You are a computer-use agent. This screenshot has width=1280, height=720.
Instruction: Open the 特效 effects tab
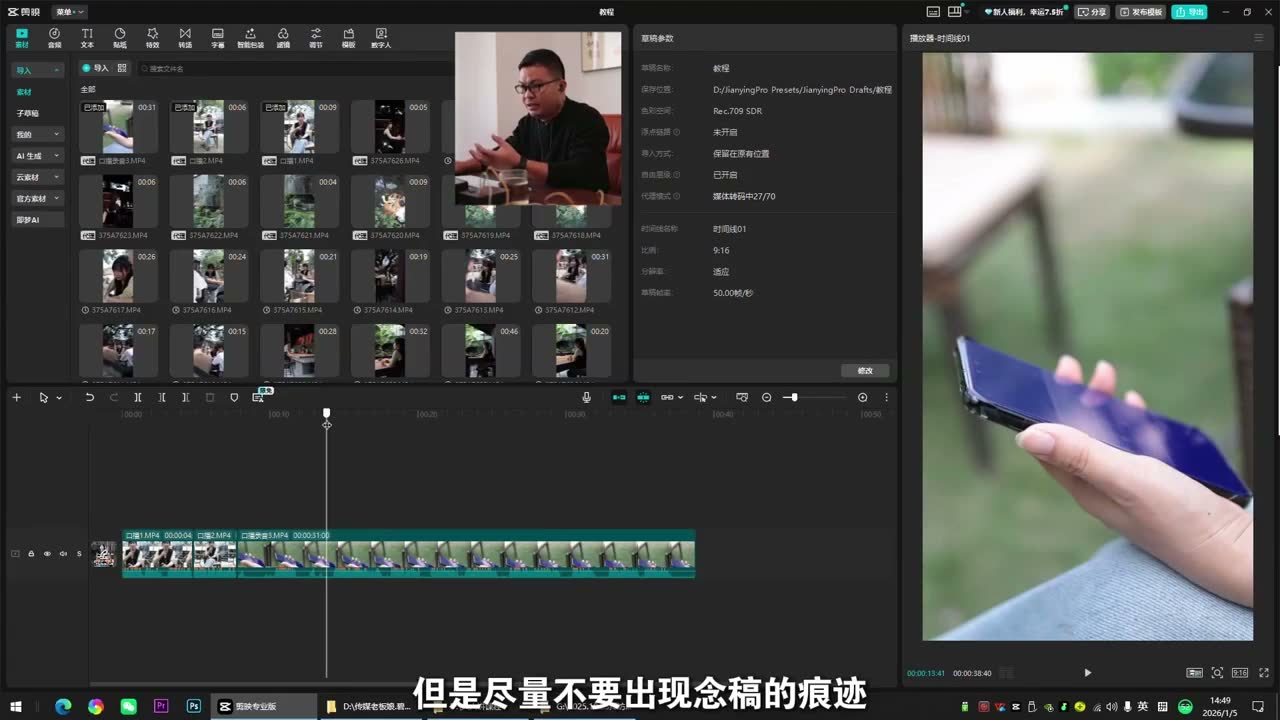152,38
